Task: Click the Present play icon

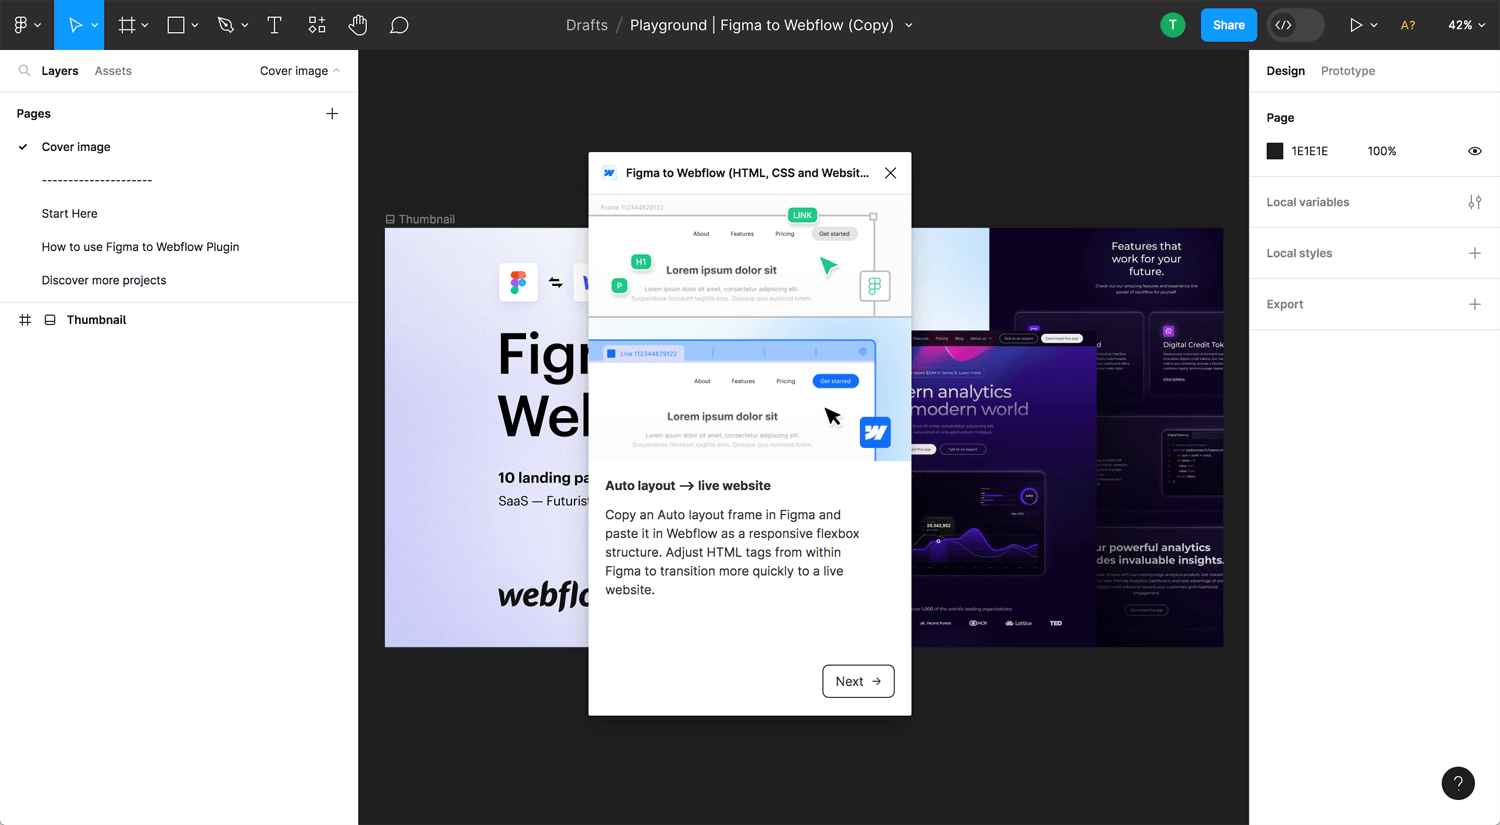Action: (1355, 25)
